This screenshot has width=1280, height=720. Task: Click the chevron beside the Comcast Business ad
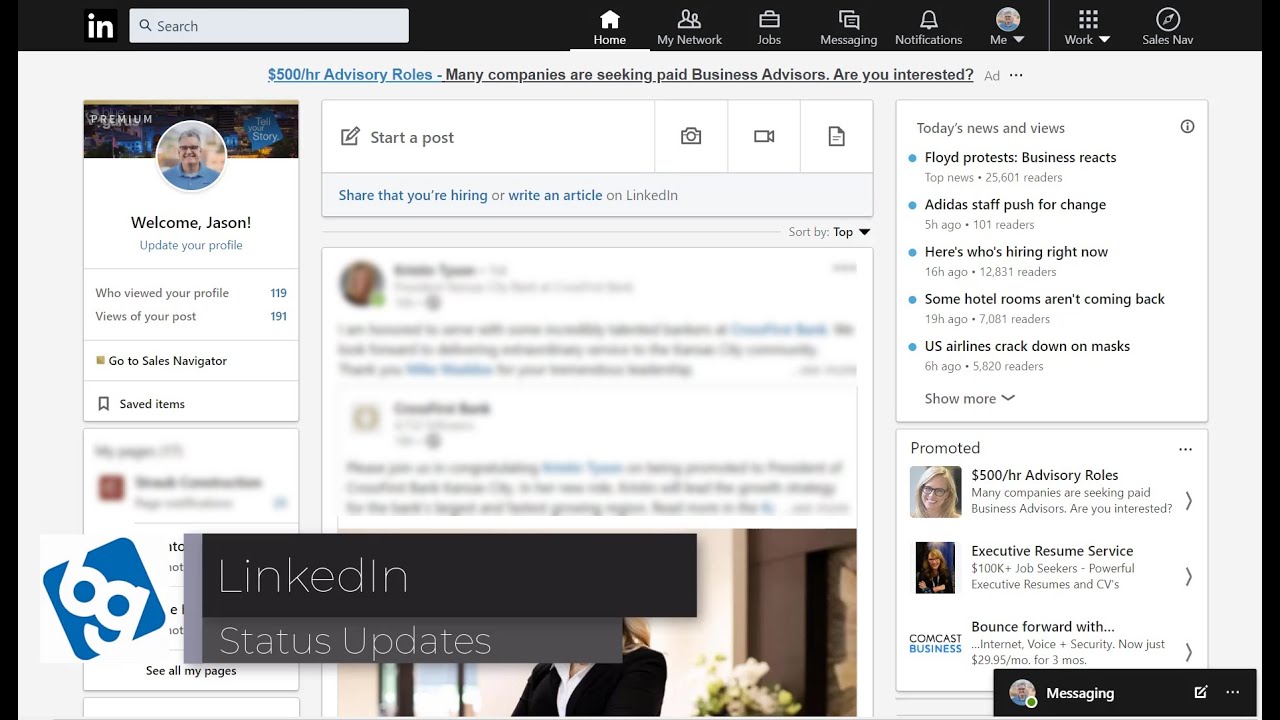click(1188, 652)
